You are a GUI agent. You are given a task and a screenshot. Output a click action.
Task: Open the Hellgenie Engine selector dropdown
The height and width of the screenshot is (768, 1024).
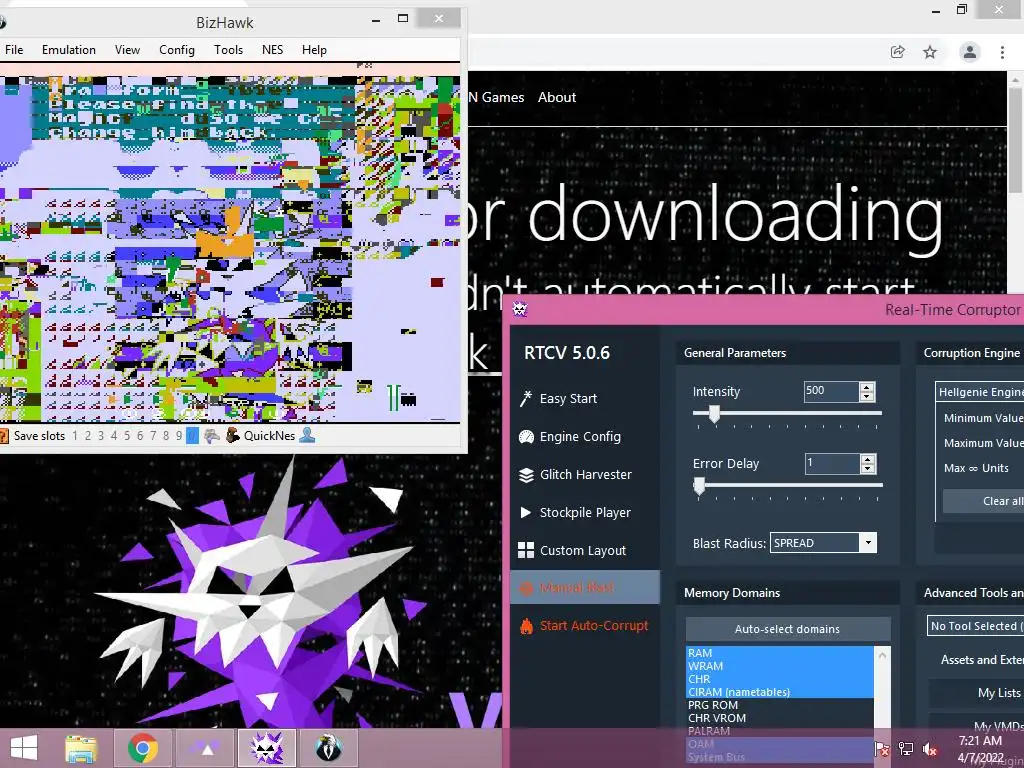tap(980, 392)
